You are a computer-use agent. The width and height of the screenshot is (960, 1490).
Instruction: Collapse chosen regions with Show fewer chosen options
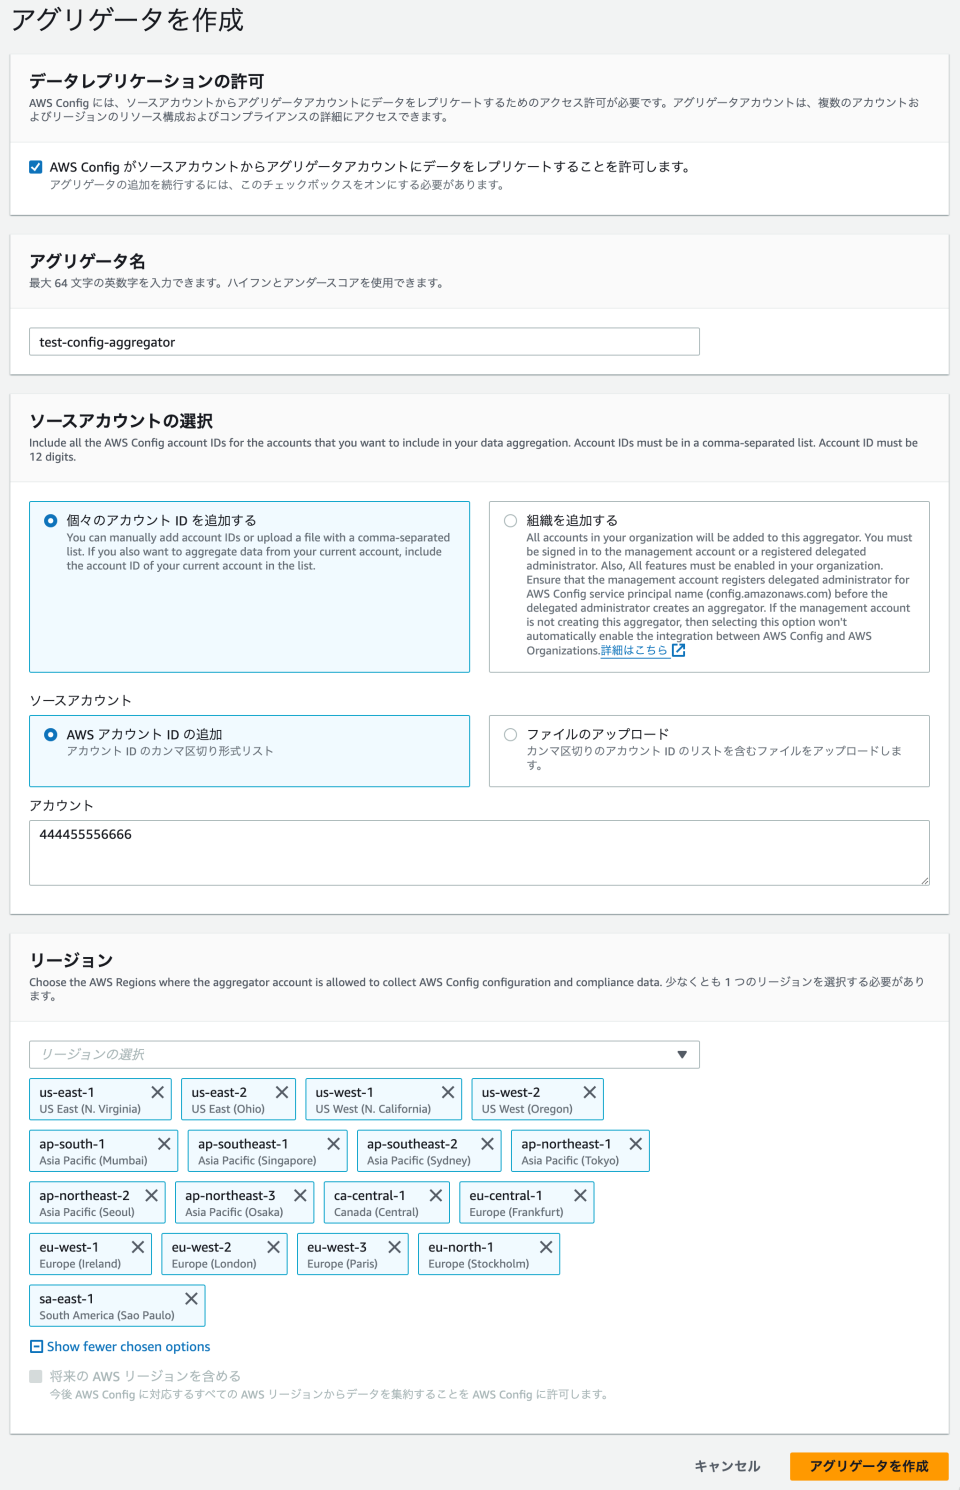(x=120, y=1346)
